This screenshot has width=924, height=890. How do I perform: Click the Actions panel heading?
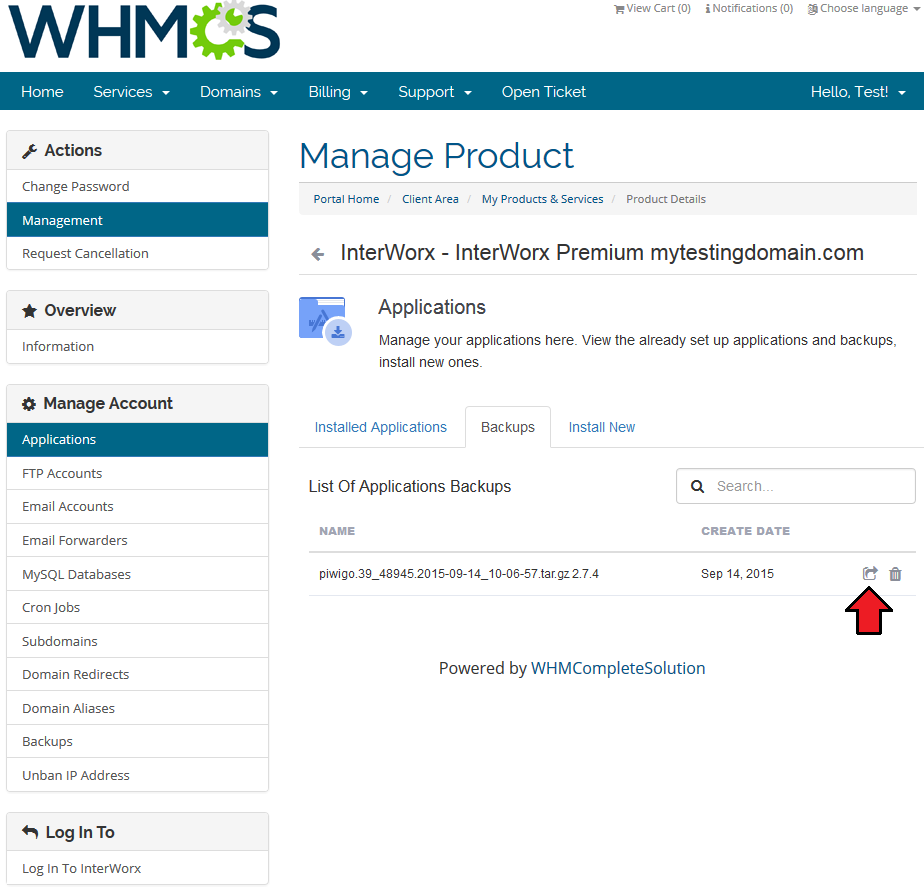tap(137, 150)
